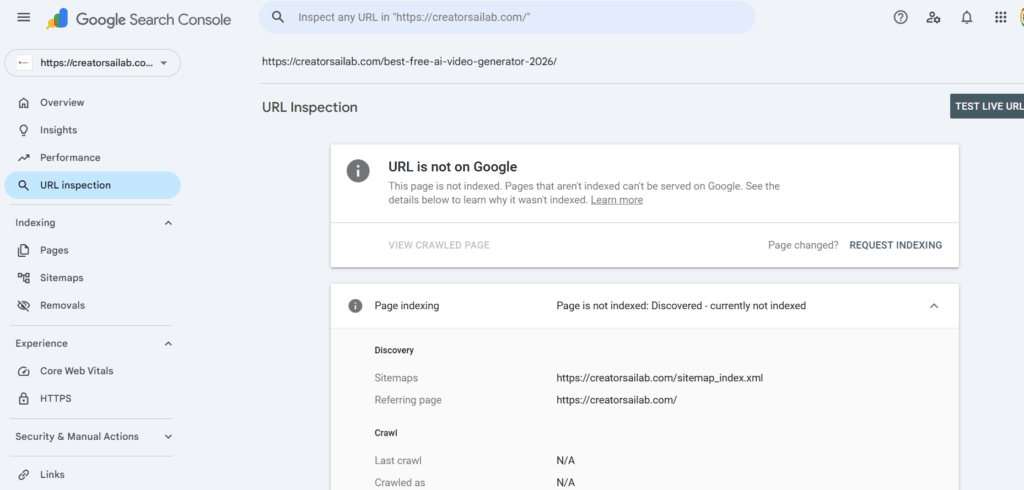
Task: Click the Pages document icon
Action: point(24,250)
